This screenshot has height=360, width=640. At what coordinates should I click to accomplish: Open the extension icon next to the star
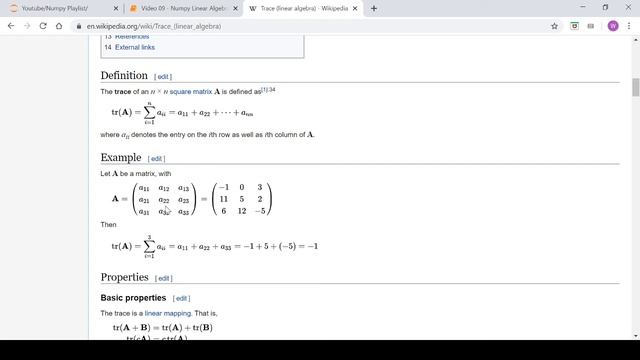point(574,26)
